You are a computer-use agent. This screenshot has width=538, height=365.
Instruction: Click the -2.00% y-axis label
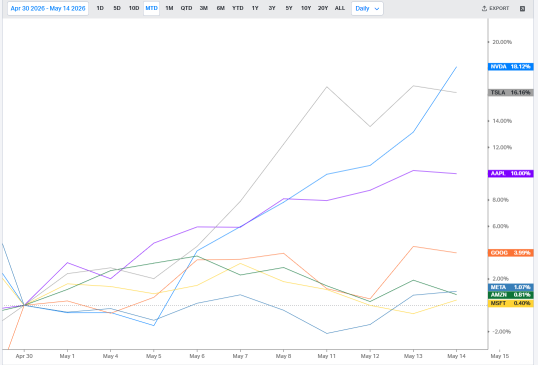[501, 331]
